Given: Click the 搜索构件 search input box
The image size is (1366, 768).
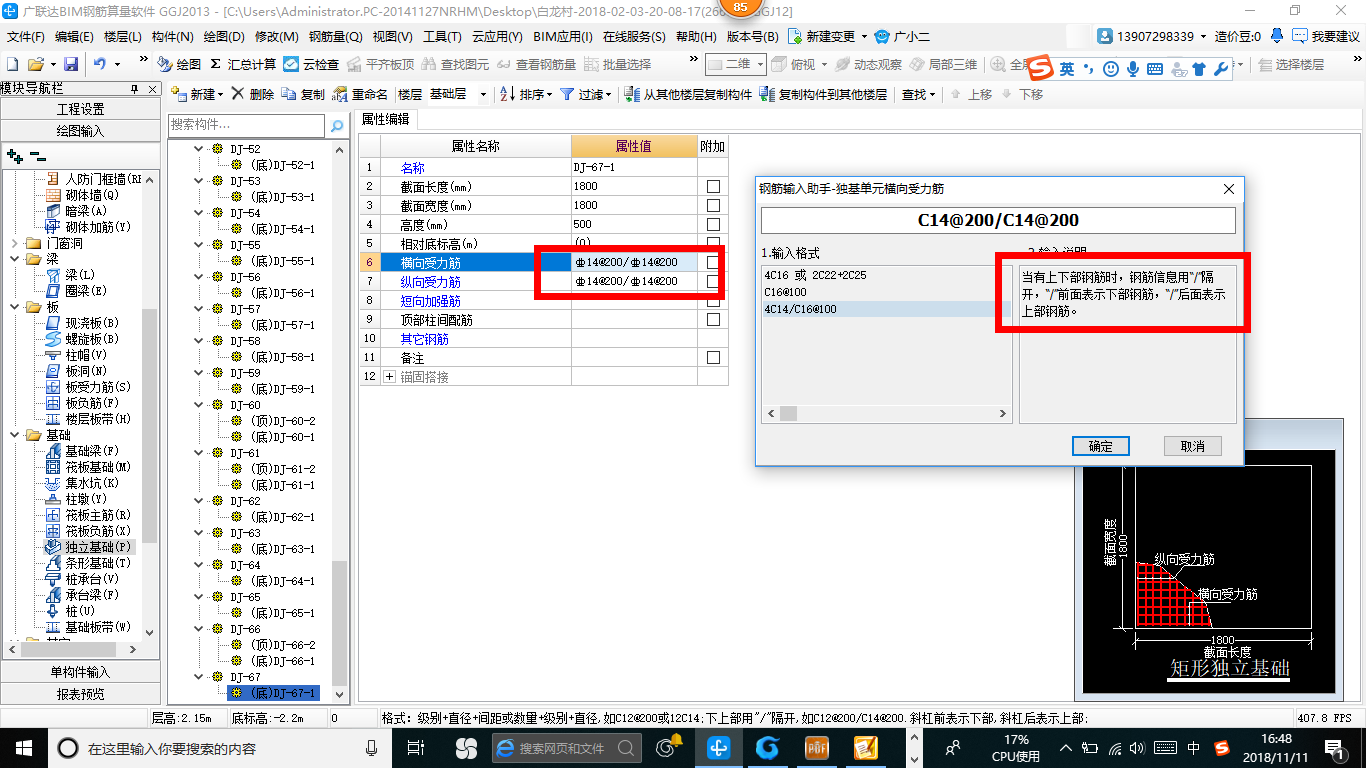Looking at the screenshot, I should [x=247, y=126].
